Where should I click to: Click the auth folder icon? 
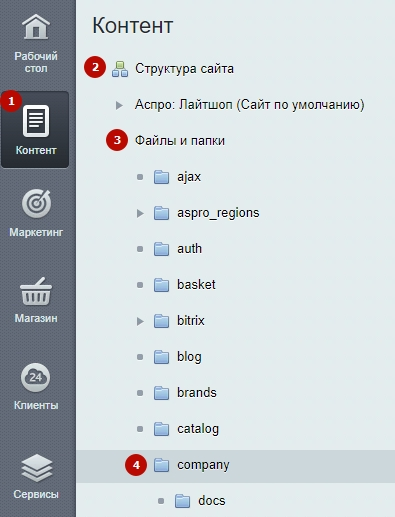(x=161, y=249)
